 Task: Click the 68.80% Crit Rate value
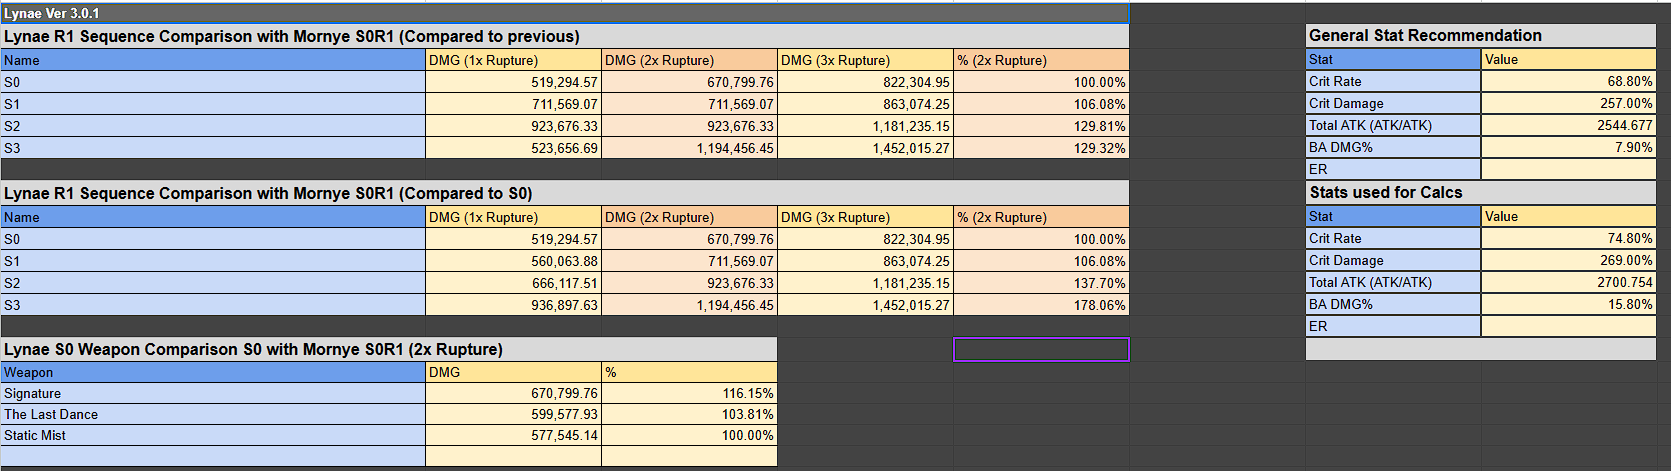(1568, 81)
